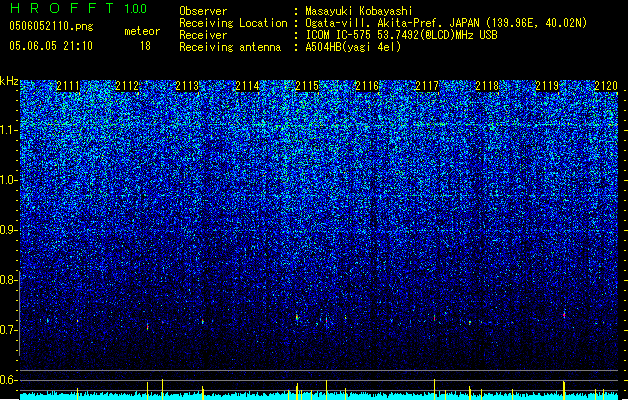Click the Observer label
This screenshot has height=400, width=629.
203,11
